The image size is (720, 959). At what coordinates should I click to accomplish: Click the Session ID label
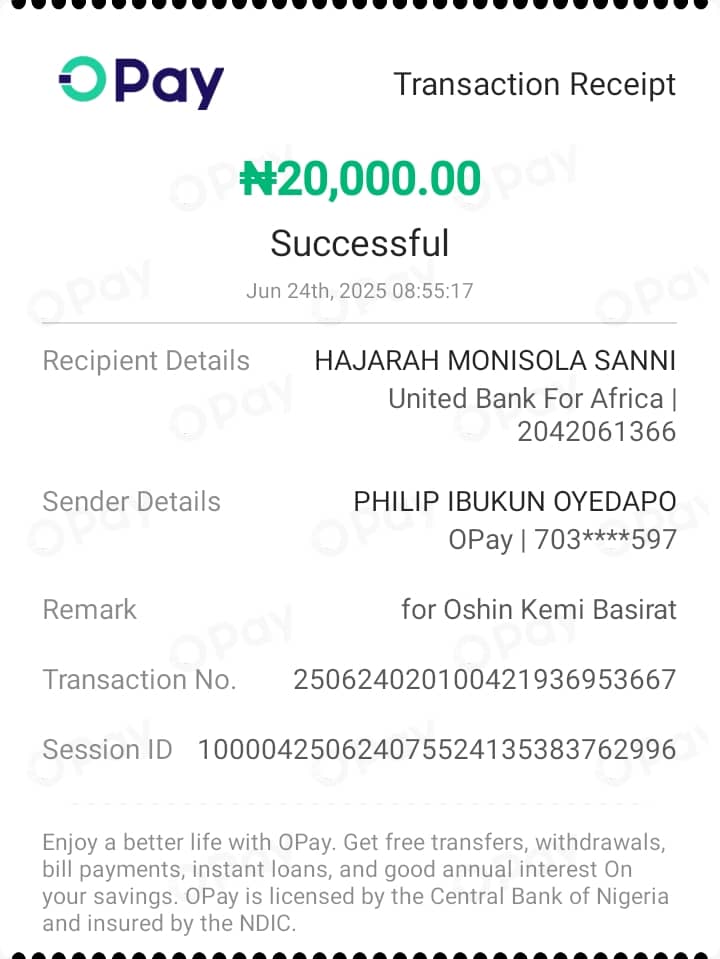point(108,749)
